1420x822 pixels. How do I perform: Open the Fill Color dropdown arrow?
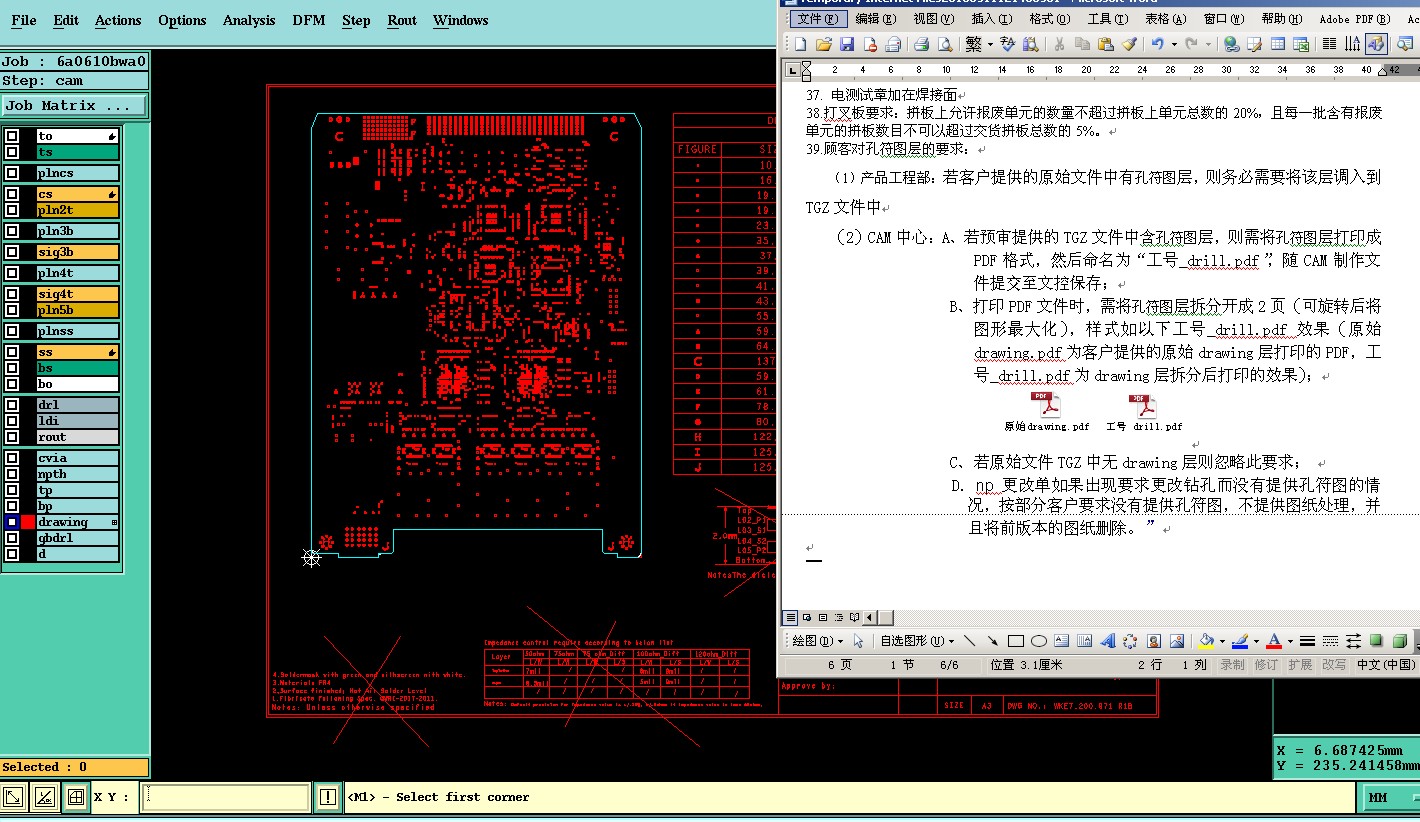coord(1222,641)
